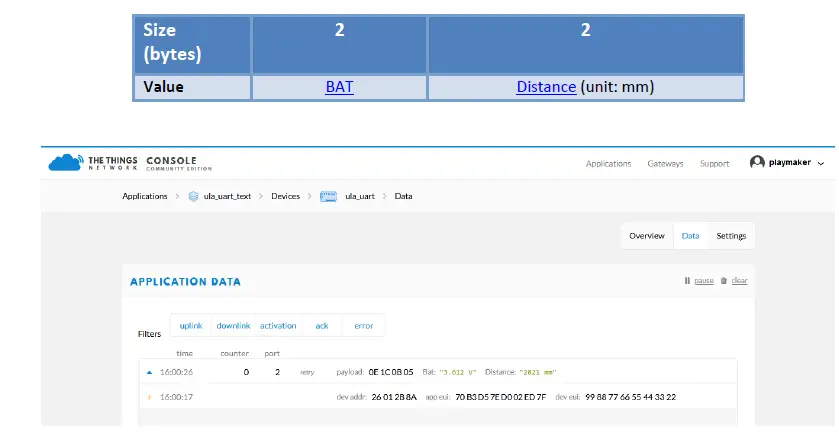839x437 pixels.
Task: Click the Bat value 3.612 V
Action: pos(457,372)
